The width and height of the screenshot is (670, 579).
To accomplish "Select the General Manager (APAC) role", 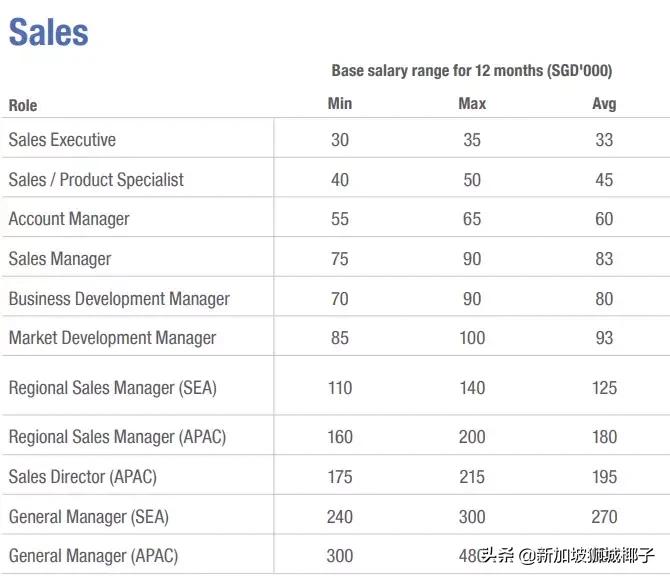I will coord(93,556).
